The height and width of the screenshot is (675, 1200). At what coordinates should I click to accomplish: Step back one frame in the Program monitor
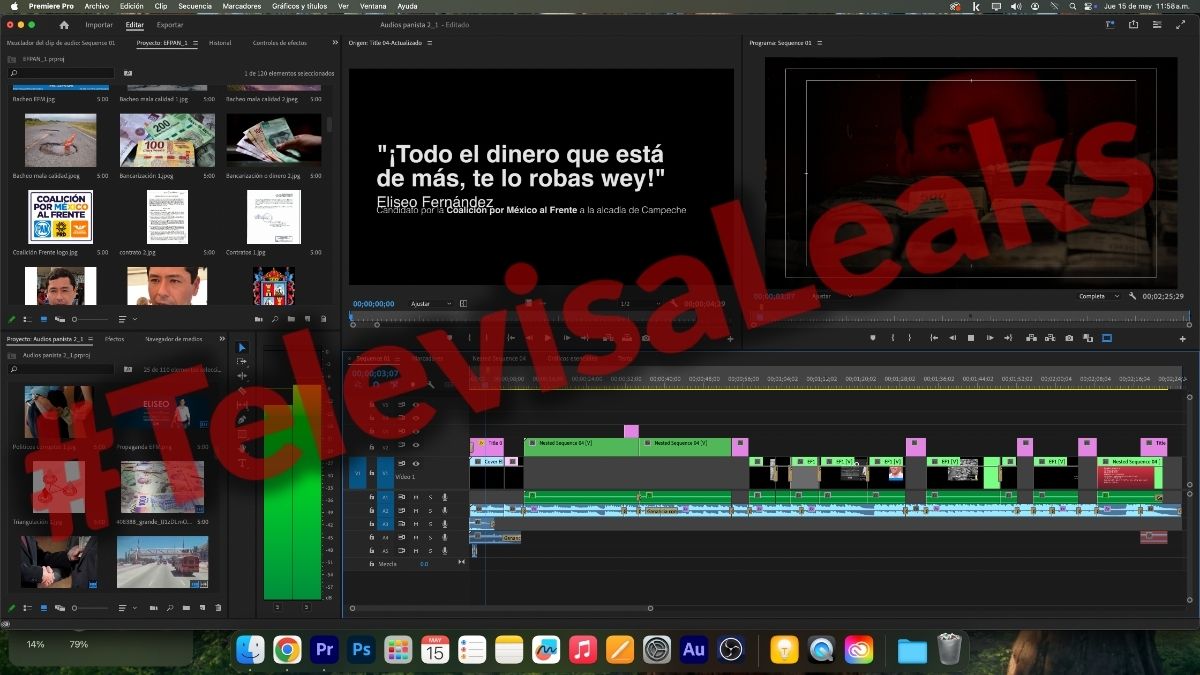click(952, 338)
